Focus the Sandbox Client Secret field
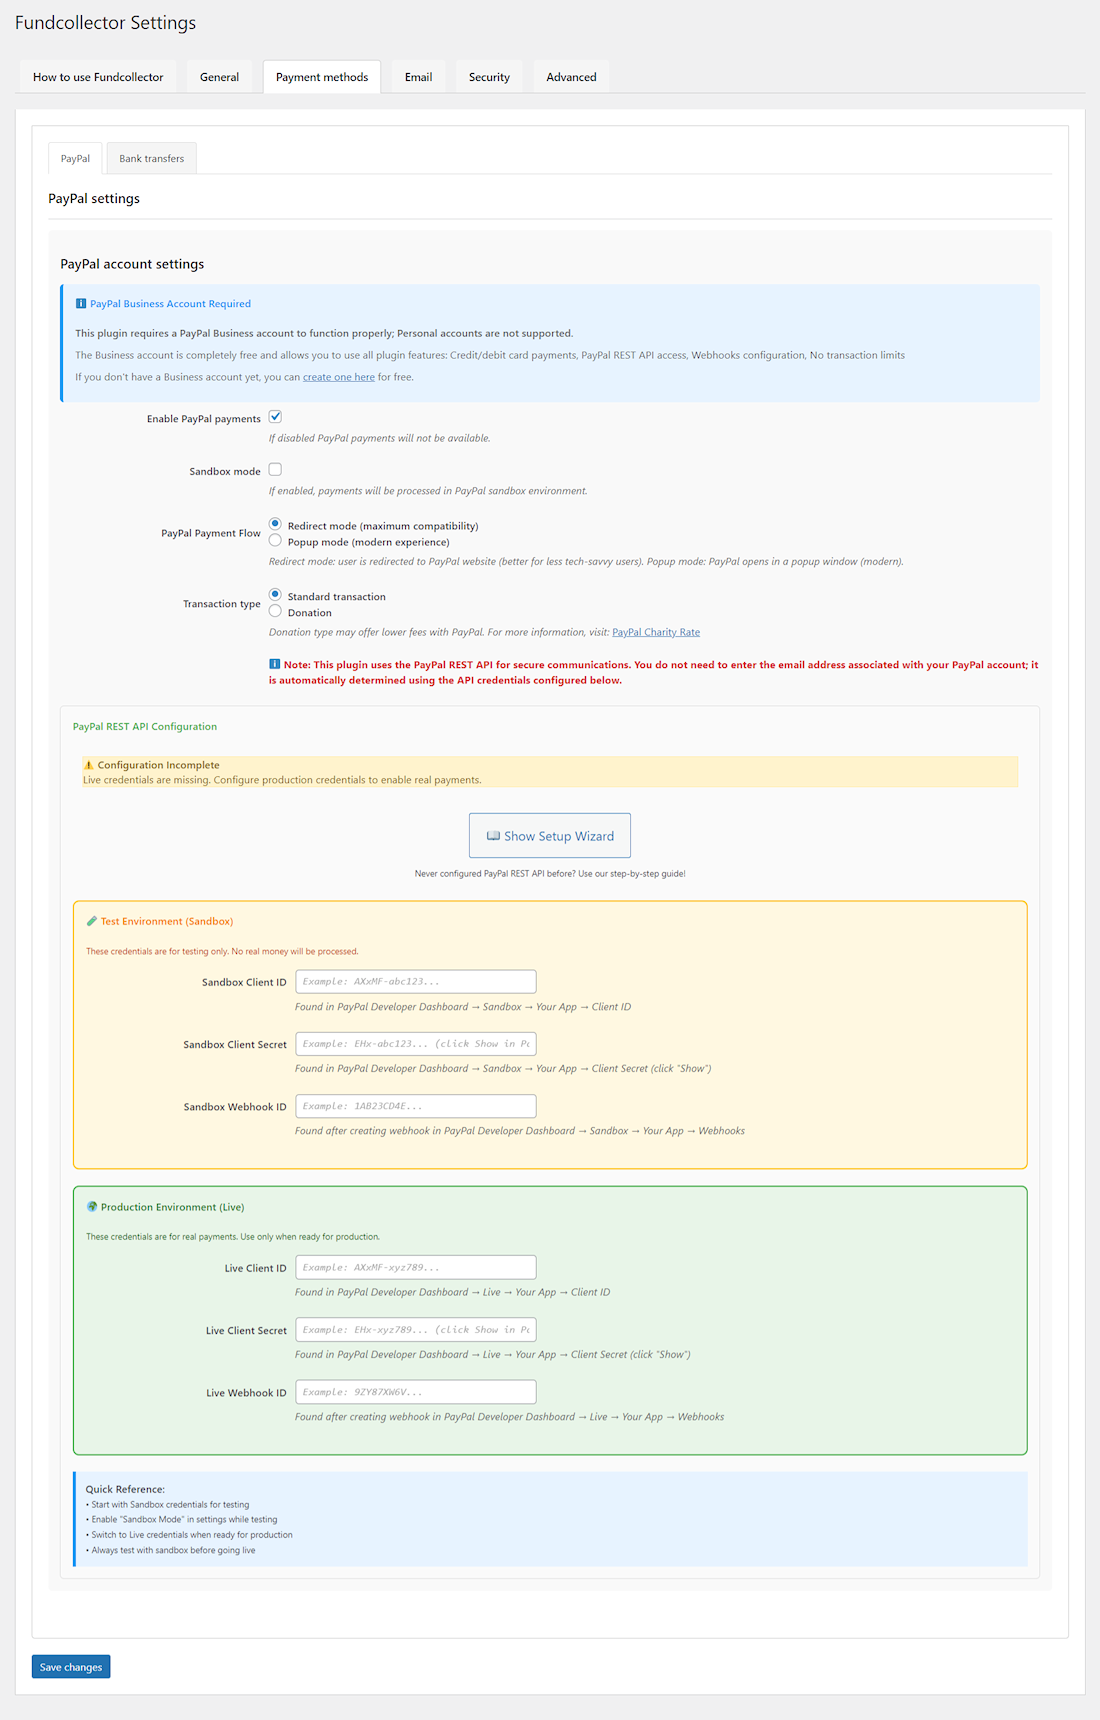The width and height of the screenshot is (1100, 1720). (416, 1044)
